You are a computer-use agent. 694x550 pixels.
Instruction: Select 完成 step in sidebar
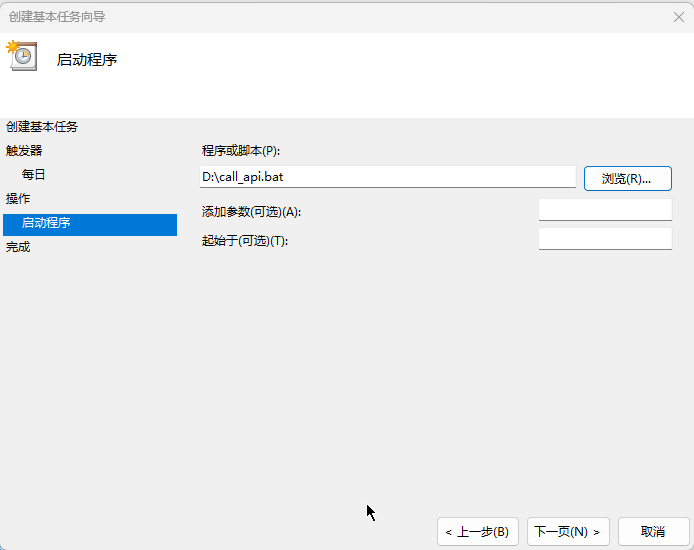click(x=18, y=247)
